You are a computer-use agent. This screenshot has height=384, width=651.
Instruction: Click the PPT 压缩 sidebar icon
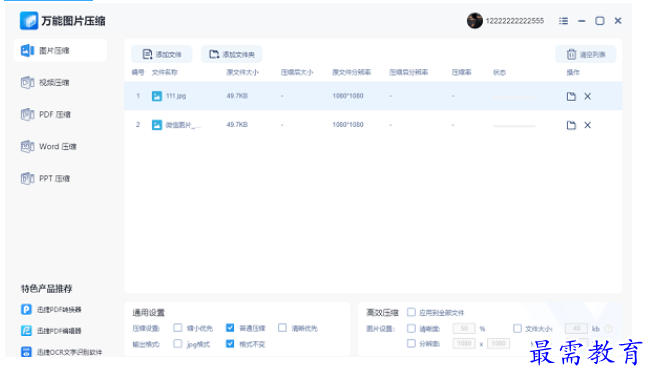click(x=28, y=179)
